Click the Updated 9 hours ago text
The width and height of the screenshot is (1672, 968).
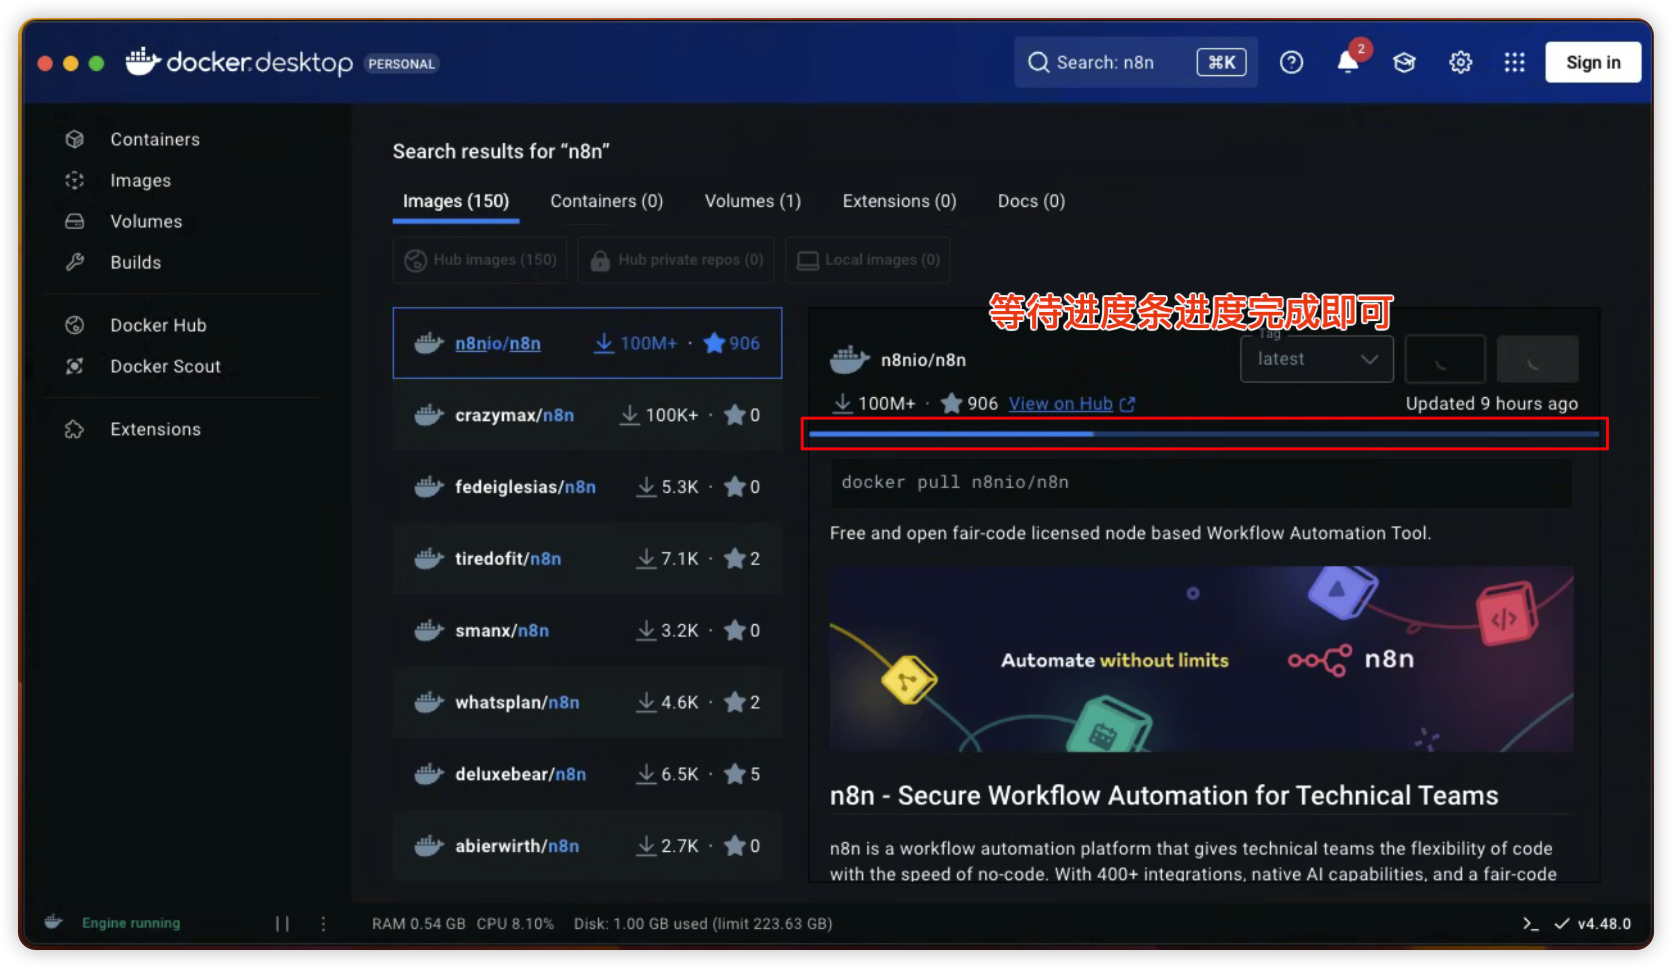click(1491, 404)
